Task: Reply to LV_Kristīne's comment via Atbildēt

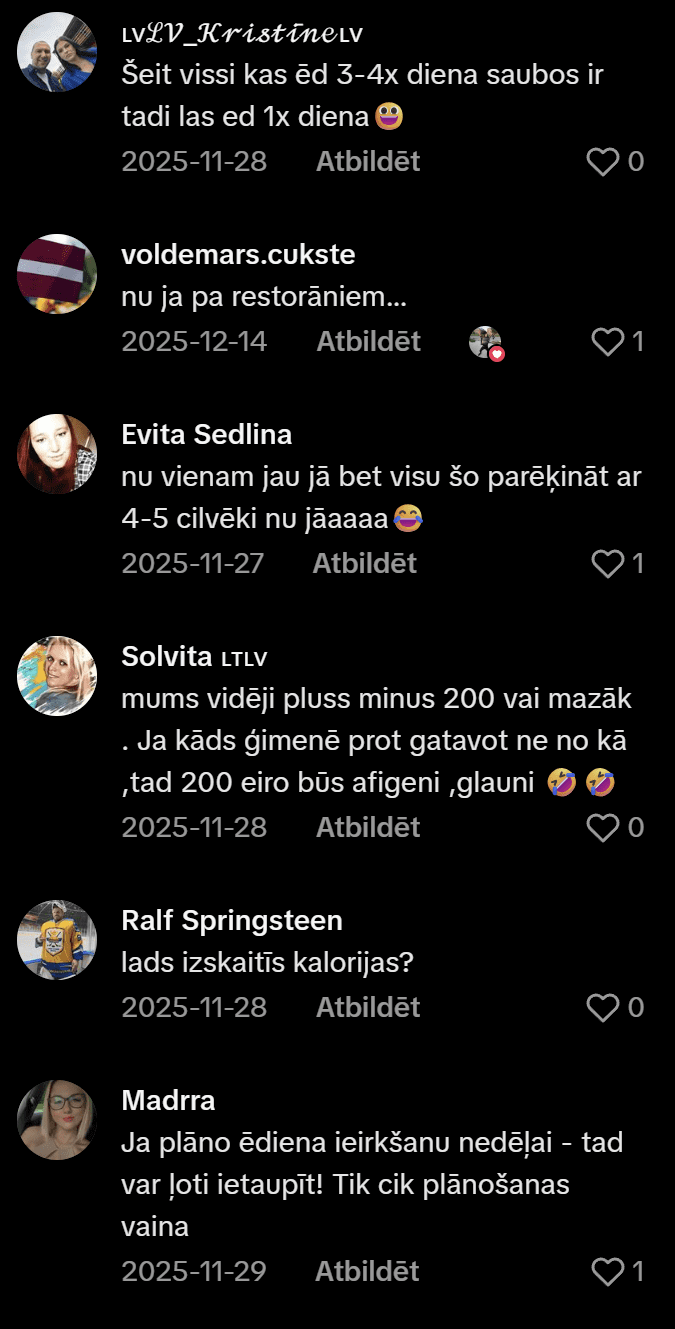Action: [x=368, y=162]
